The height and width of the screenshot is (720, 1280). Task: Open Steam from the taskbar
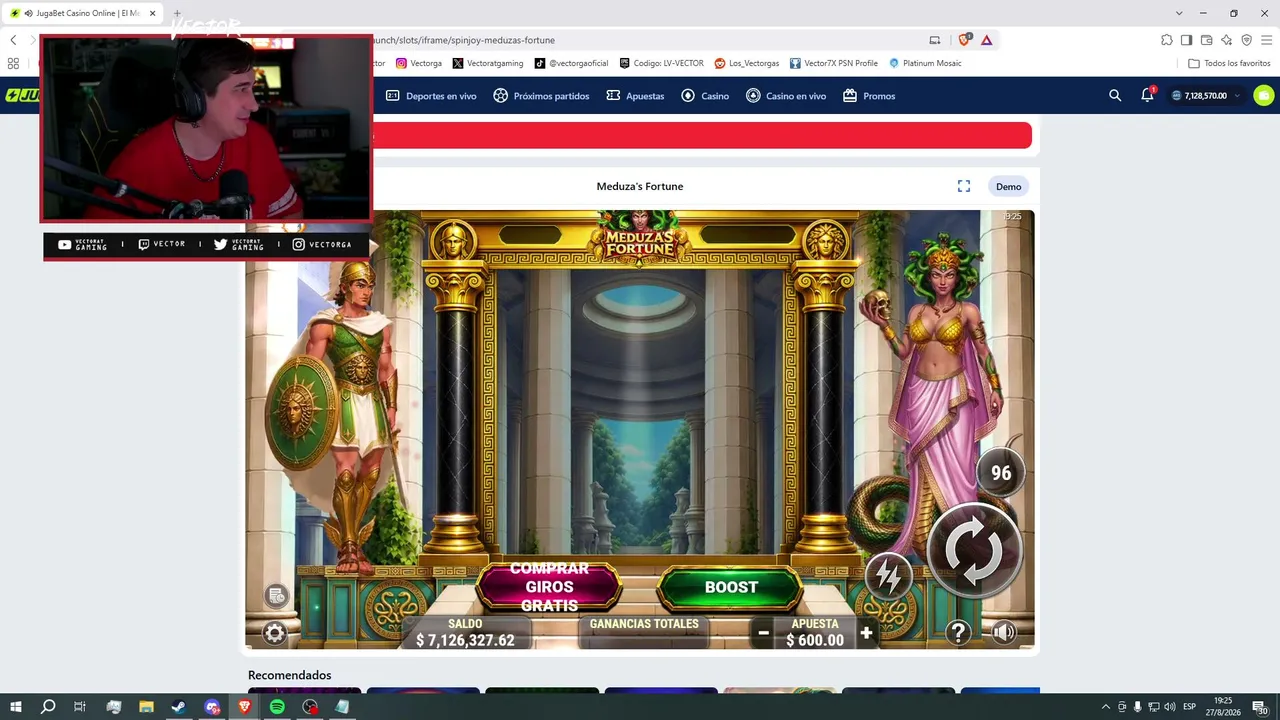[x=179, y=707]
